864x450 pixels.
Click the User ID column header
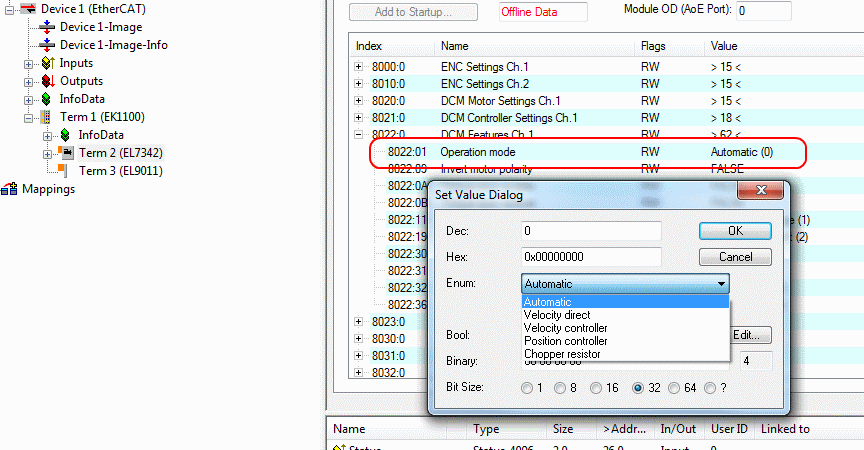(x=729, y=429)
